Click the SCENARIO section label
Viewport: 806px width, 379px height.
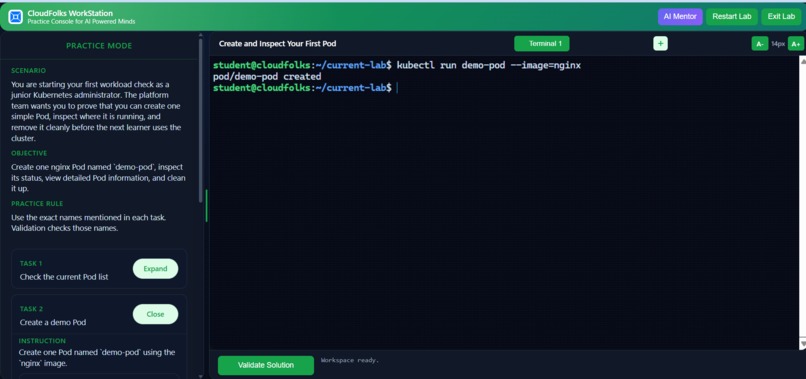tap(28, 70)
